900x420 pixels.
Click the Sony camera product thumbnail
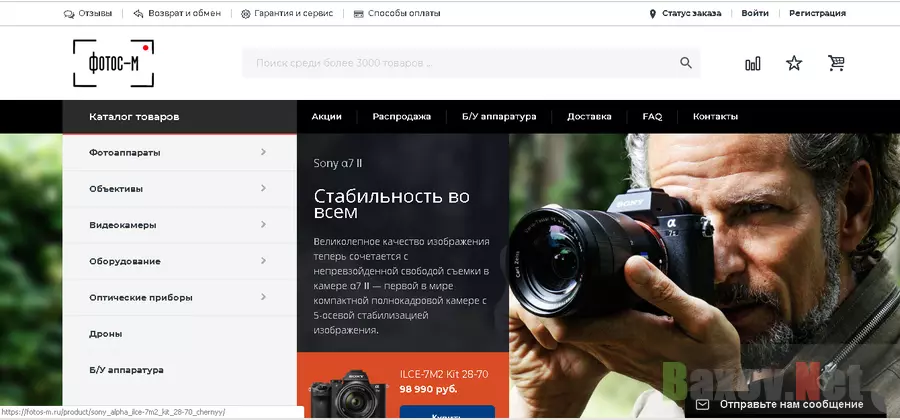pyautogui.click(x=348, y=395)
